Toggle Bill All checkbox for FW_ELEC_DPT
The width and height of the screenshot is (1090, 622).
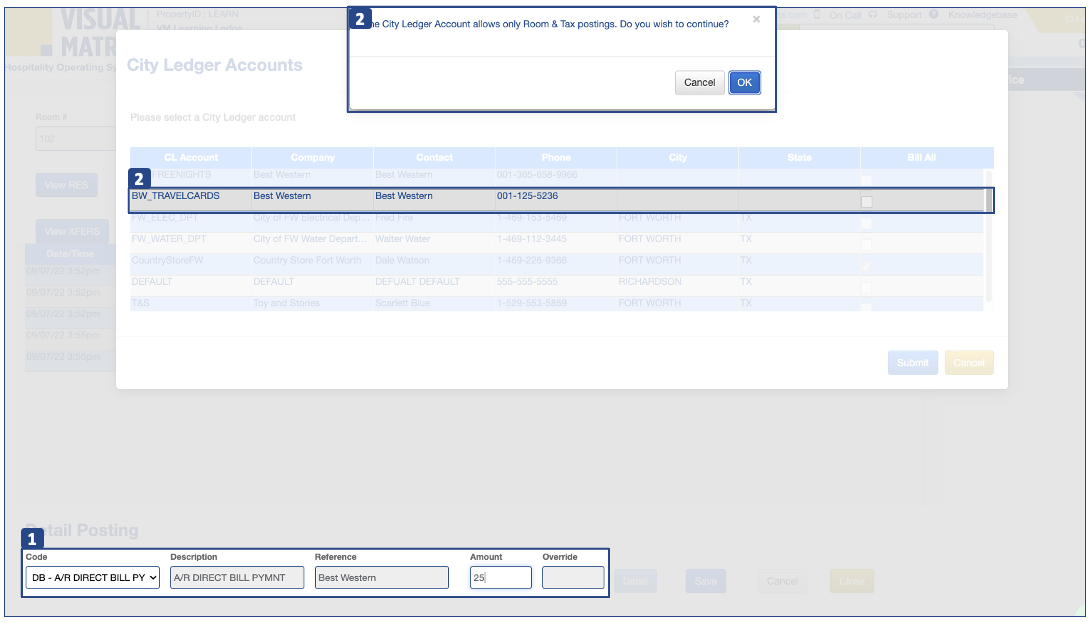(867, 223)
